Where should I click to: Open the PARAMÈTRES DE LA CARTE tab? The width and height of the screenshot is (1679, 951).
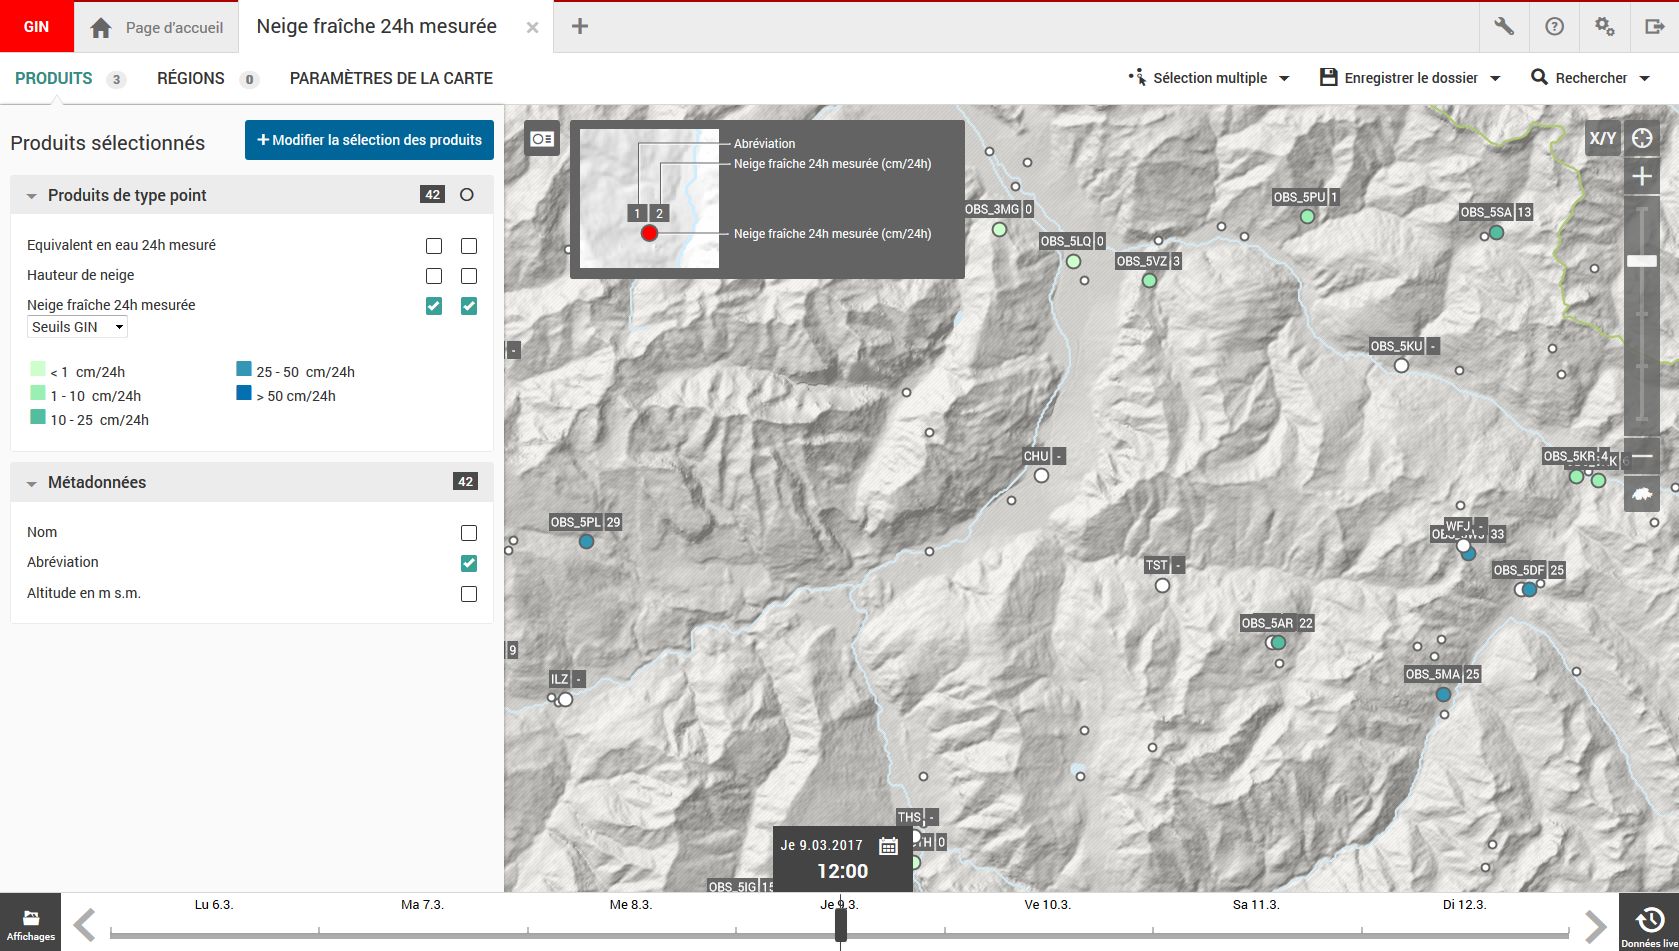point(391,78)
